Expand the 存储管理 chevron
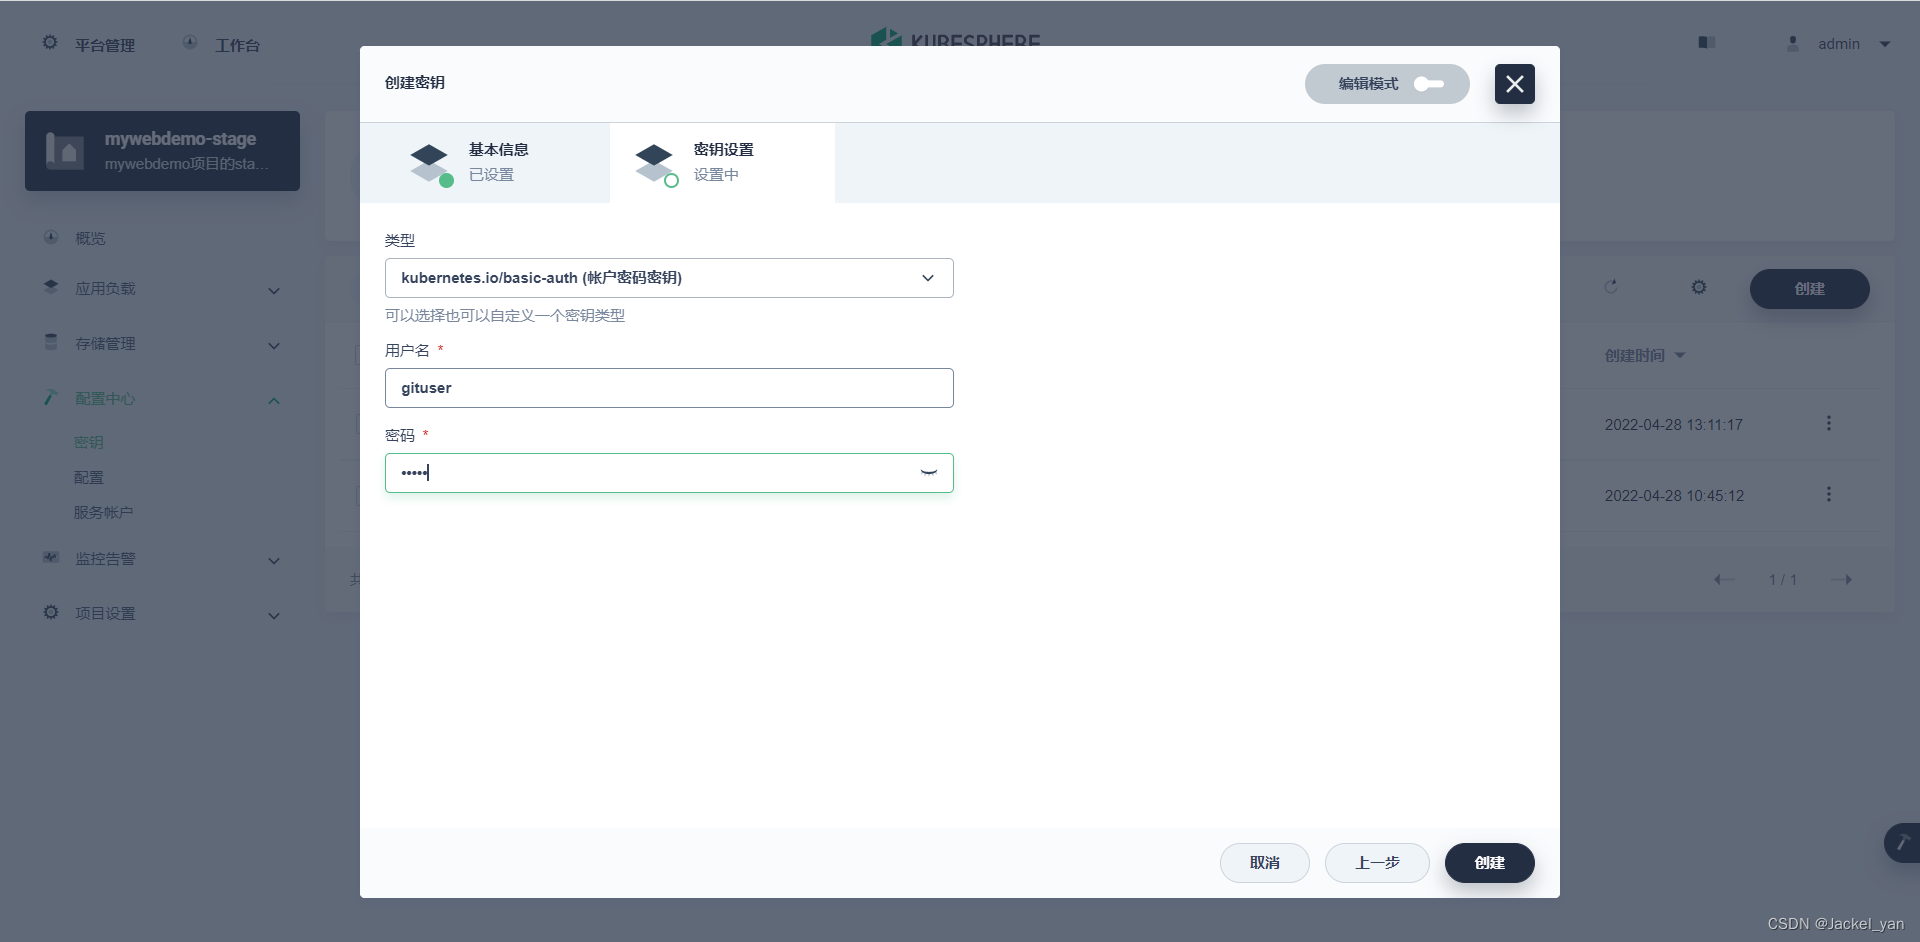Image resolution: width=1920 pixels, height=942 pixels. pyautogui.click(x=274, y=346)
